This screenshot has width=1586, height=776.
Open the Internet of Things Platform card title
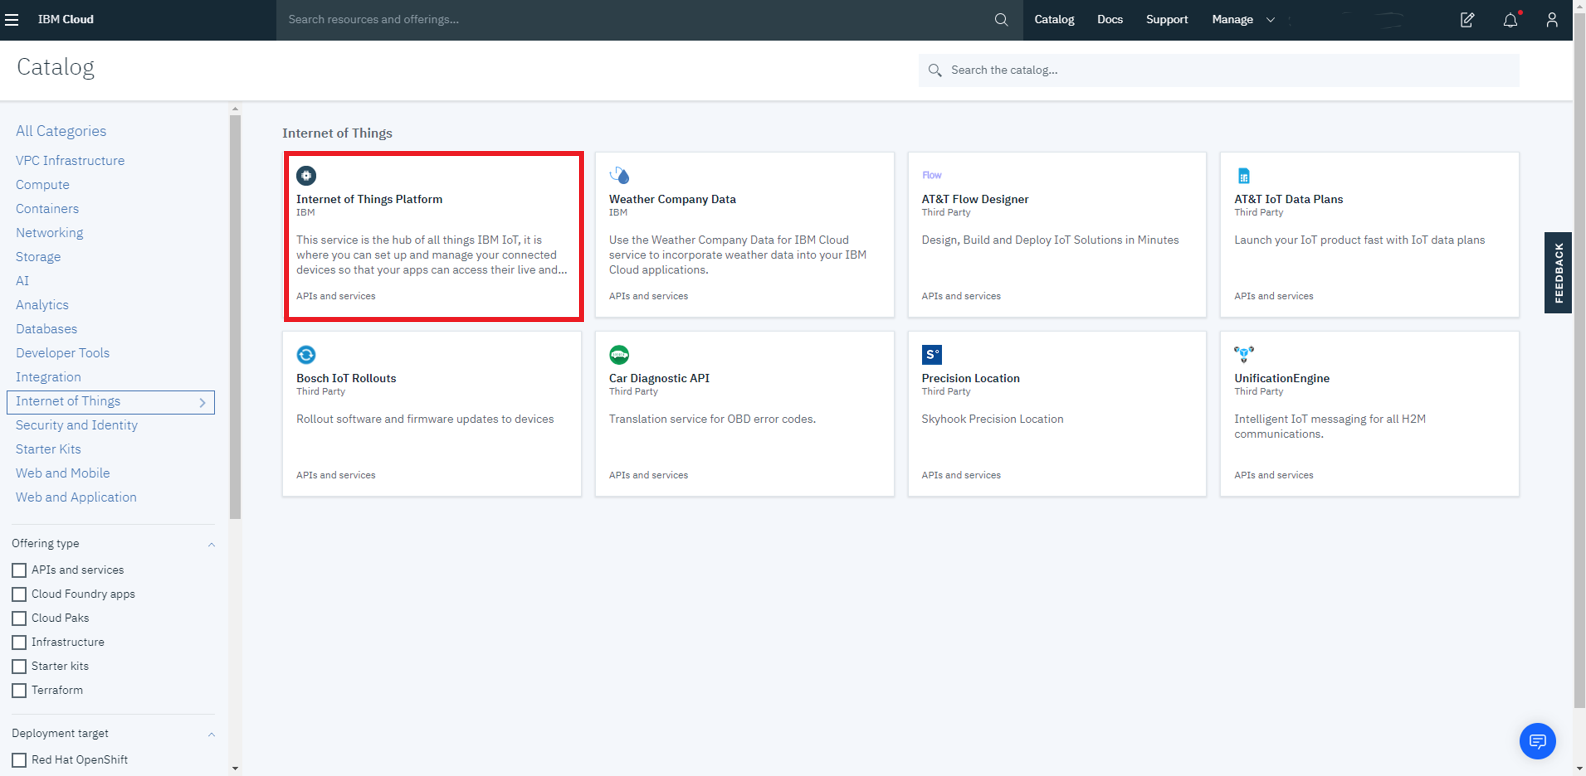click(369, 199)
